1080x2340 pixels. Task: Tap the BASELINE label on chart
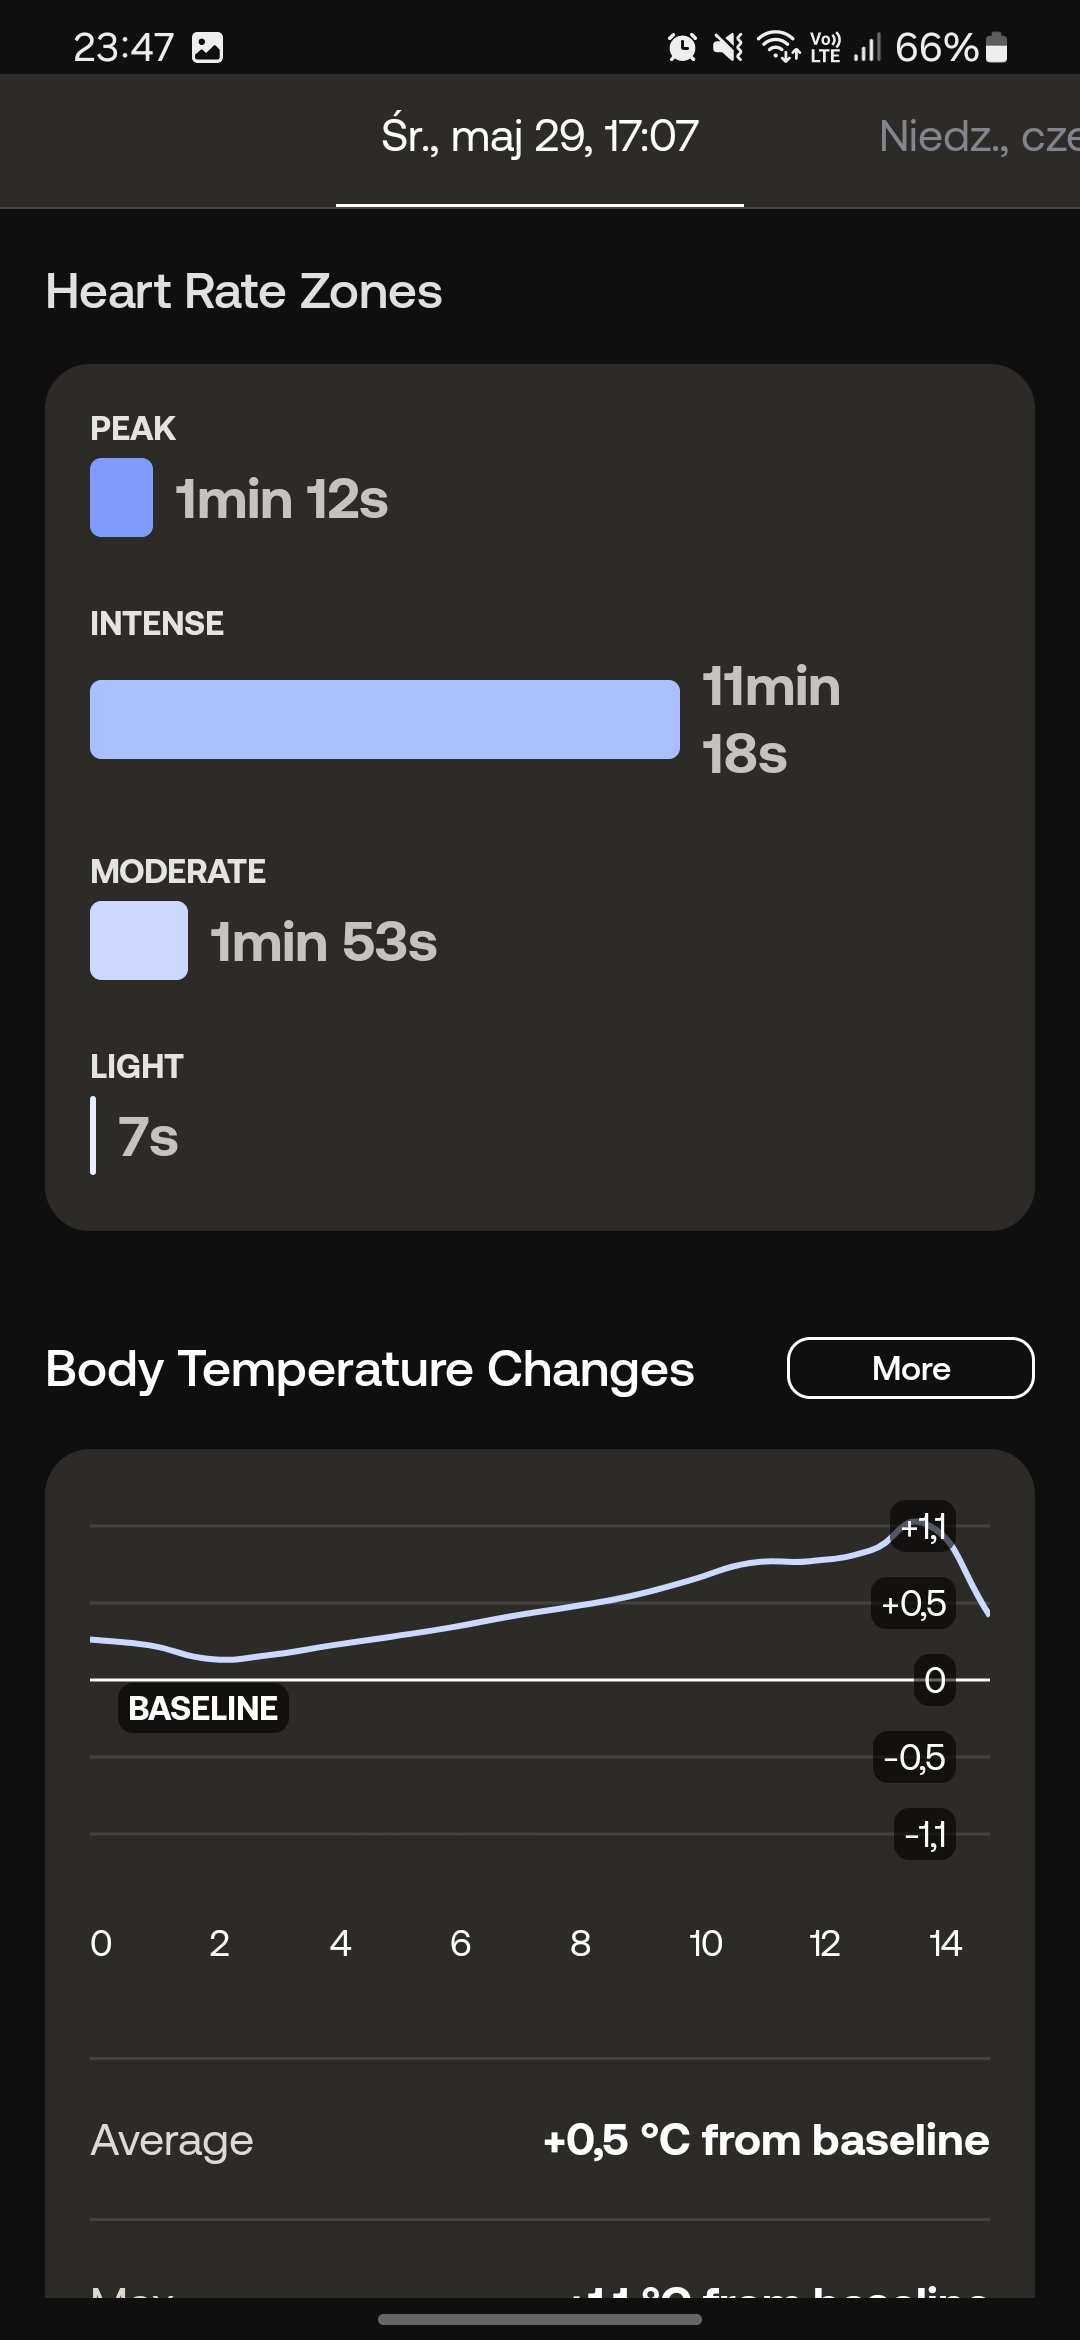[x=203, y=1708]
